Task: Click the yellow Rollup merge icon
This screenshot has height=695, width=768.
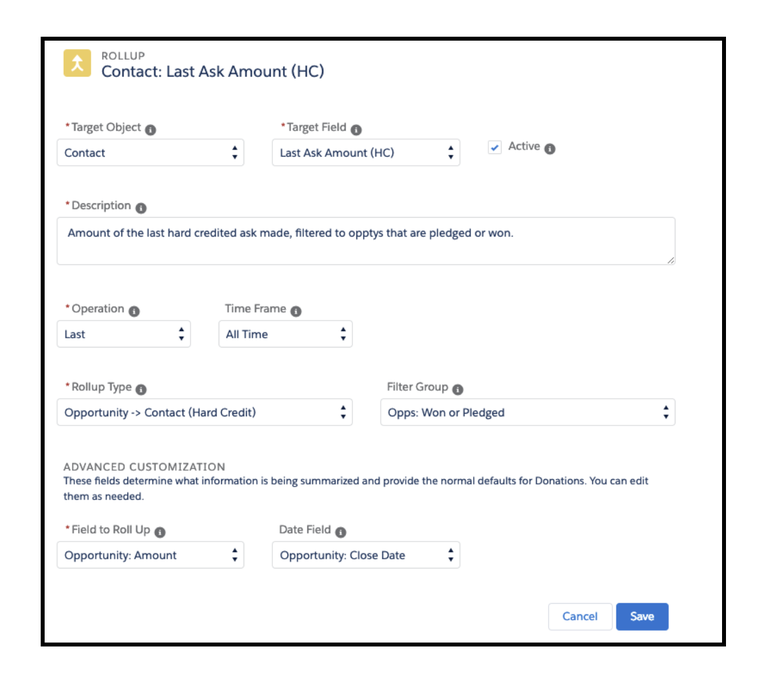Action: pyautogui.click(x=77, y=63)
